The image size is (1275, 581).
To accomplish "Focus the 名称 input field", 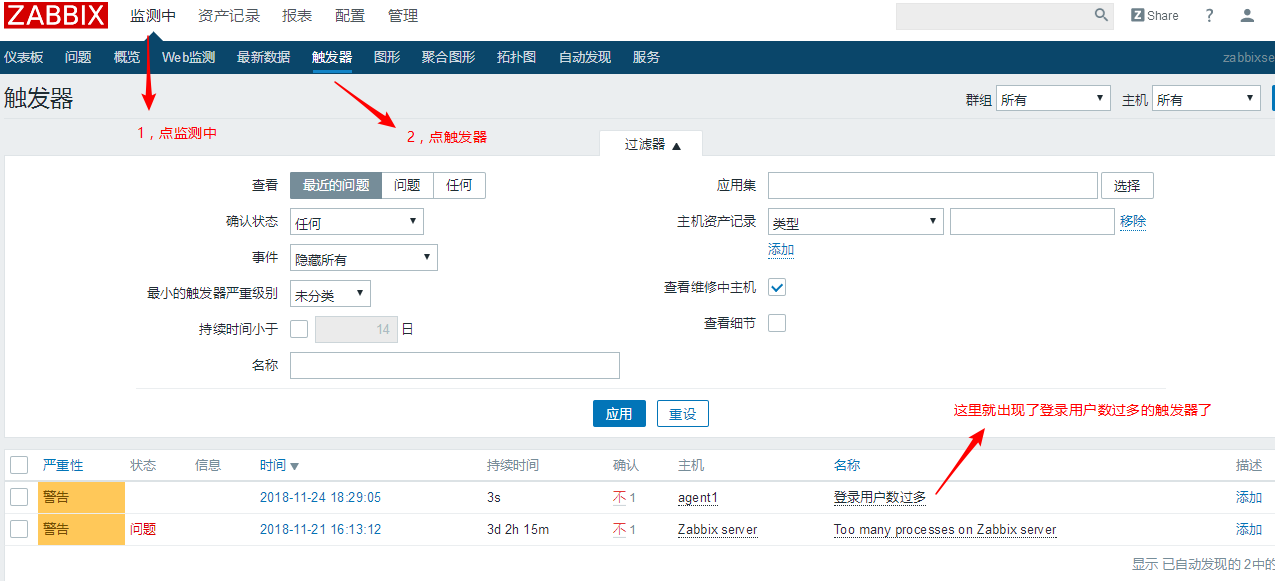I will point(455,365).
